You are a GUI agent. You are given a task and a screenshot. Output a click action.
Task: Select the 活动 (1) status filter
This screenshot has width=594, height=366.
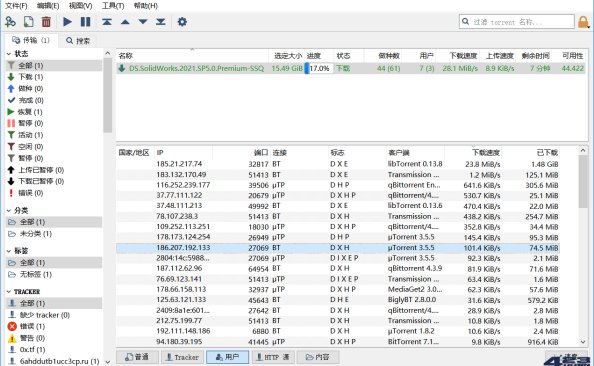pos(54,135)
